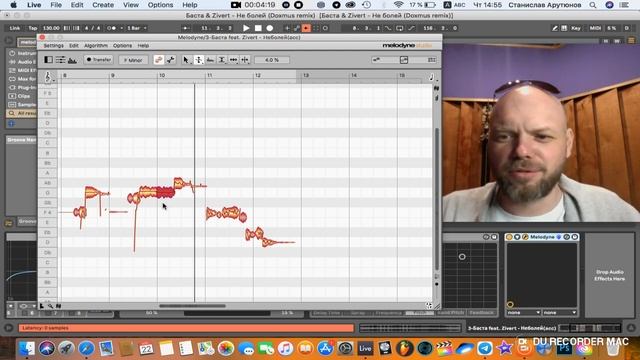Click the Ableton Overdub plus icon
Image resolution: width=640 pixels, height=360 pixels.
(287, 28)
